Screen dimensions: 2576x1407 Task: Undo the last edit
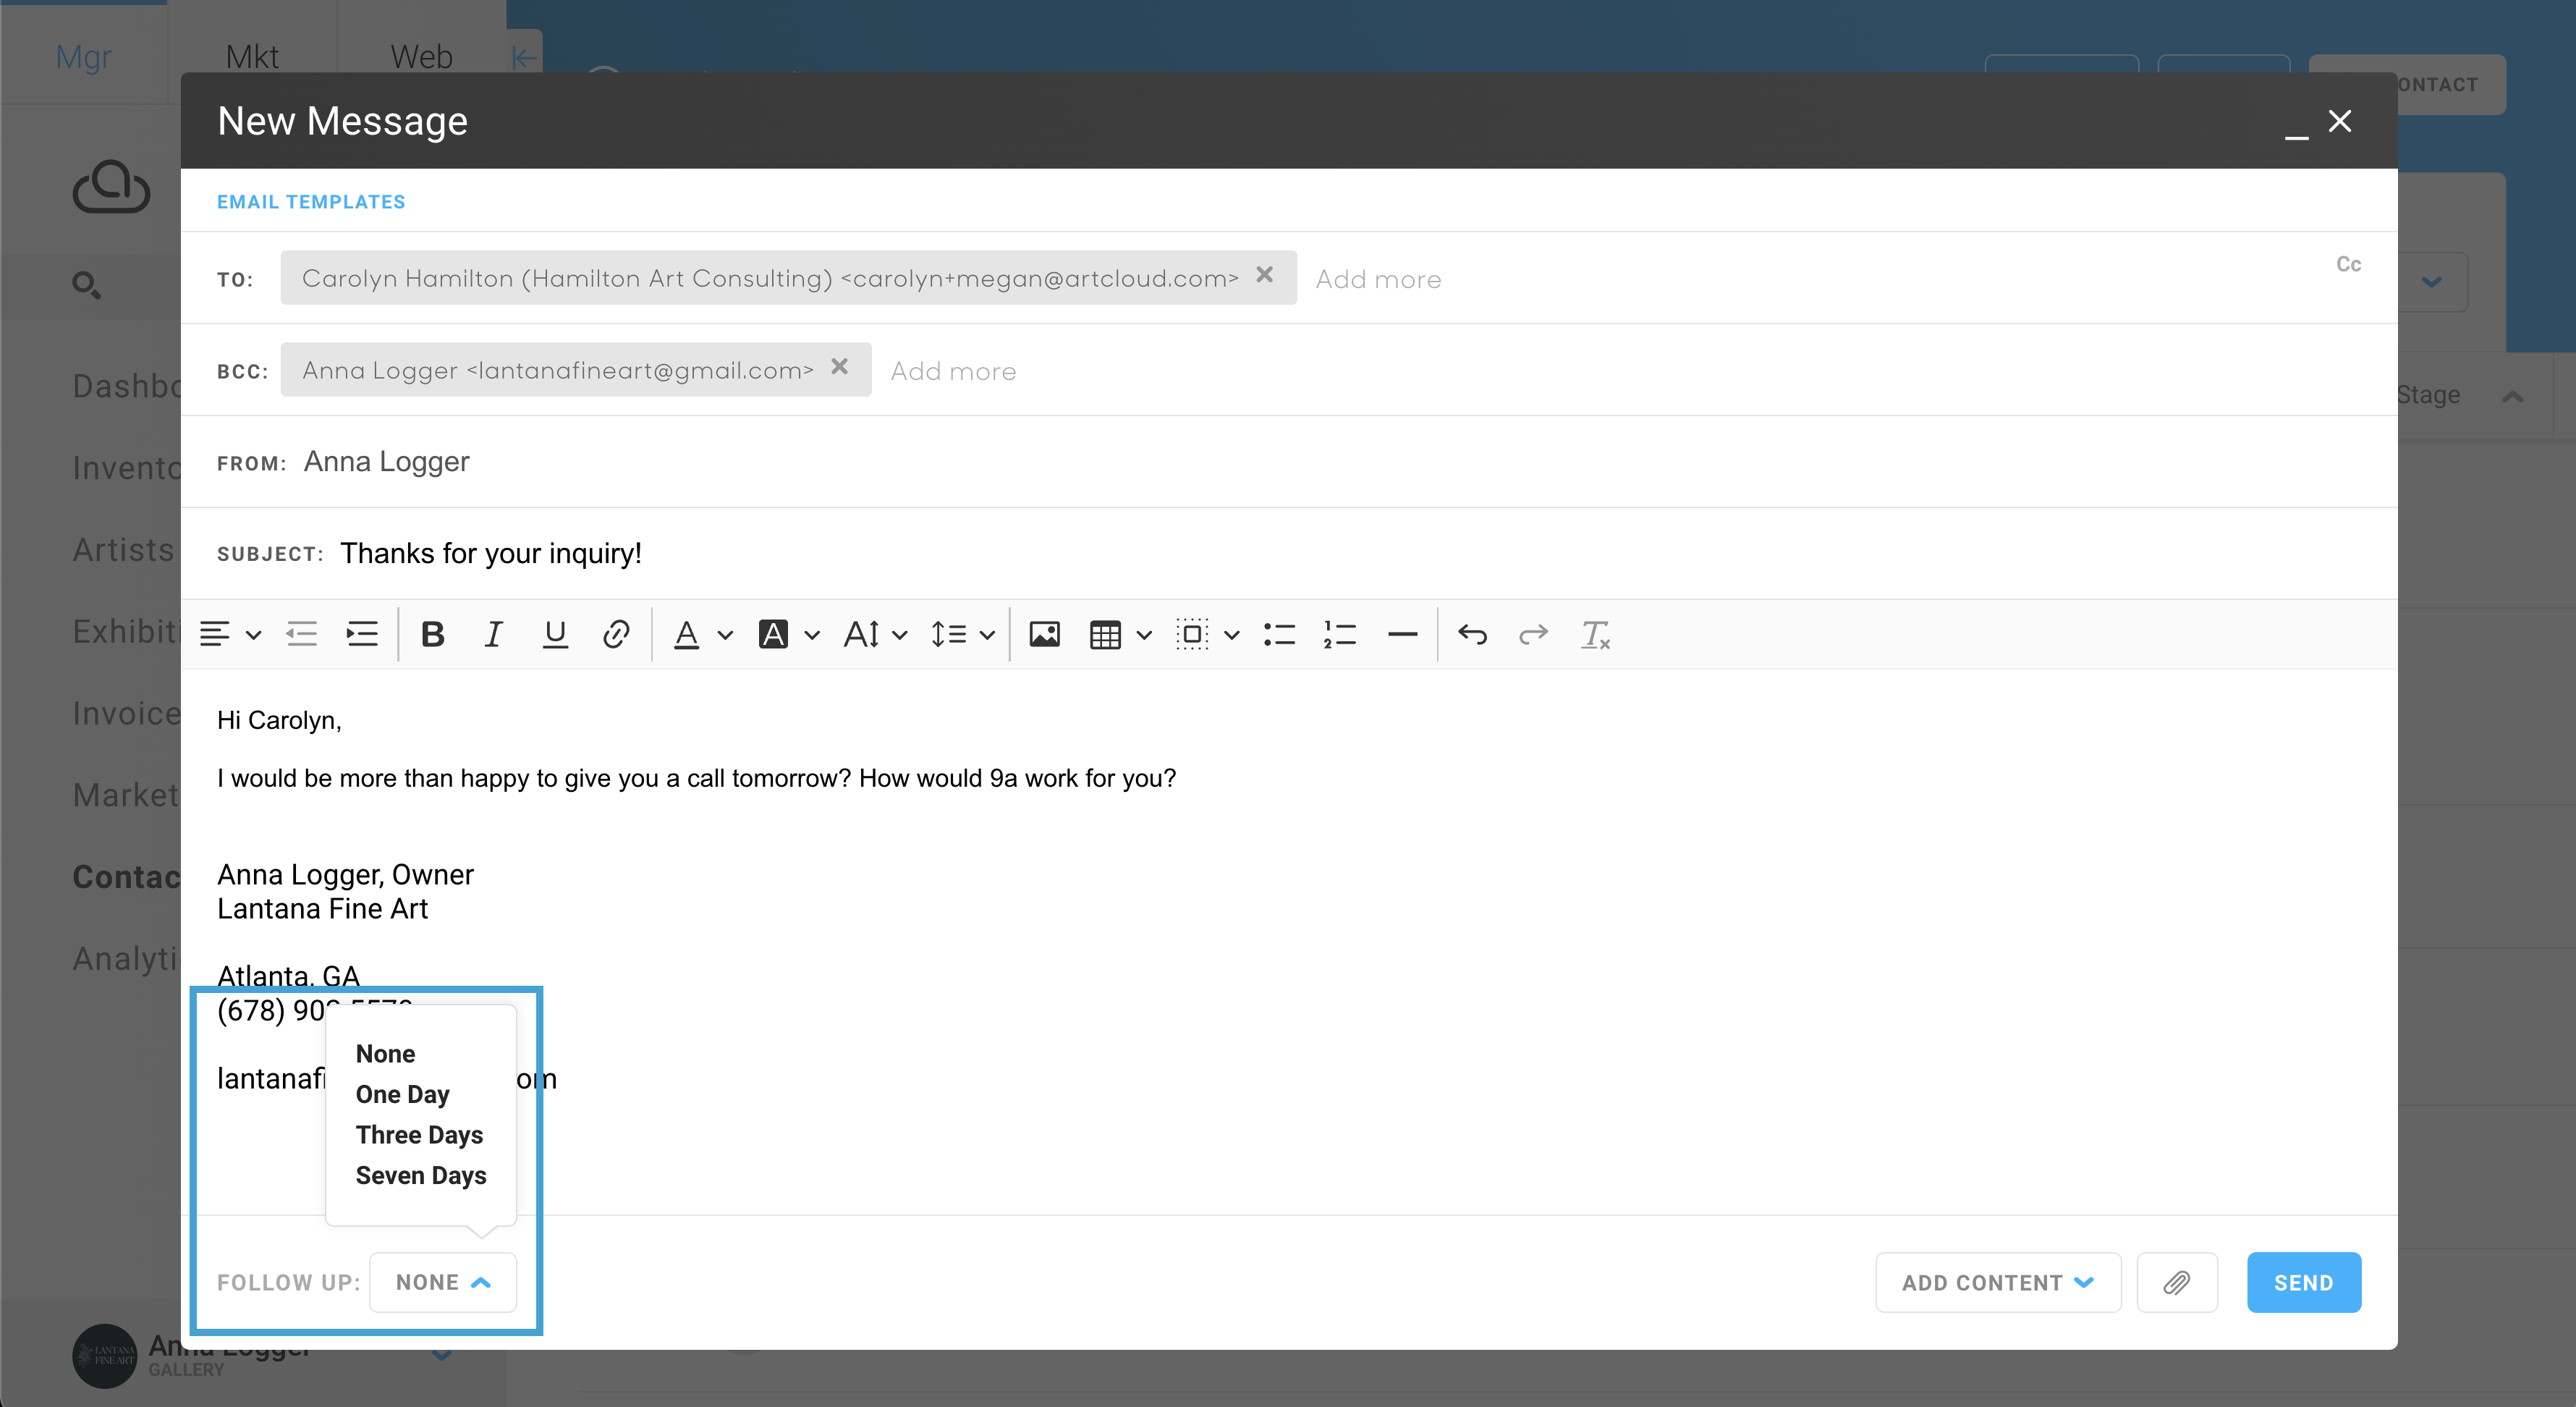click(x=1472, y=634)
